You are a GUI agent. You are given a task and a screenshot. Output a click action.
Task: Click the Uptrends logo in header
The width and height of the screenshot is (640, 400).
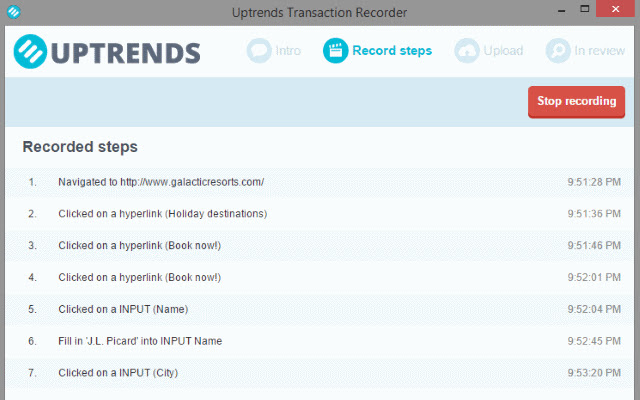point(107,52)
